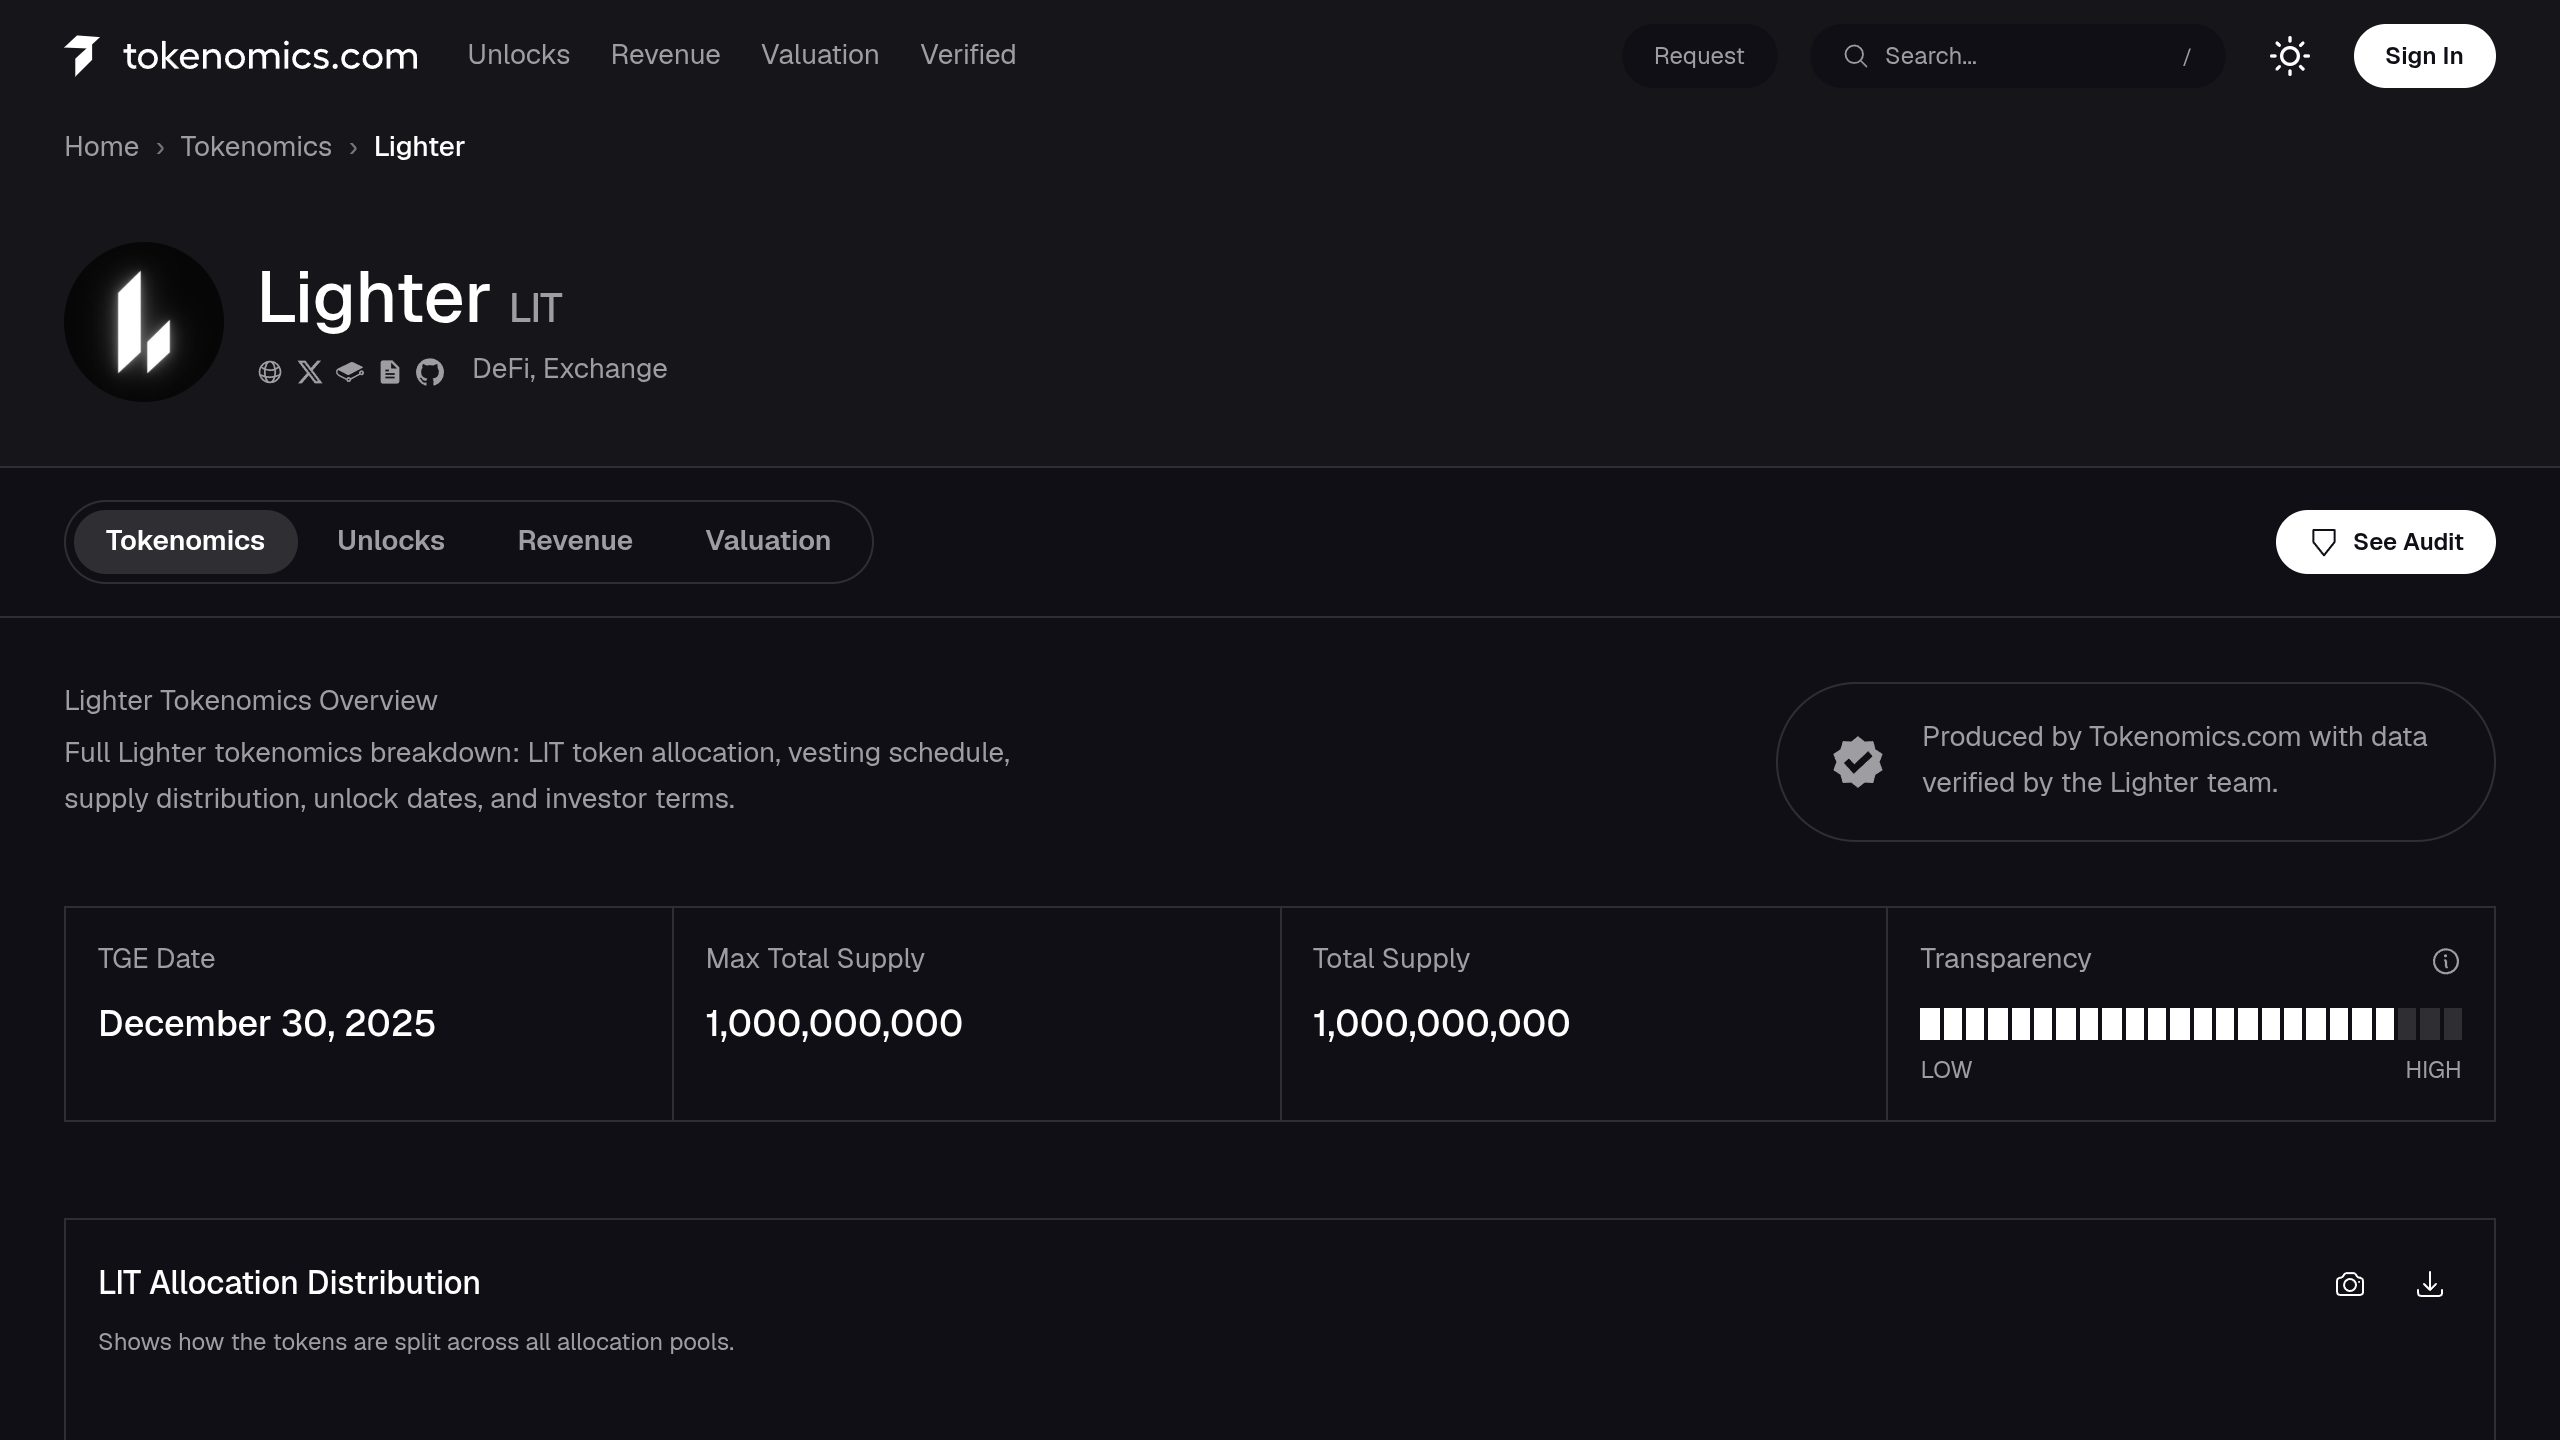Go to the Home breadcrumb
The height and width of the screenshot is (1440, 2560).
(101, 147)
